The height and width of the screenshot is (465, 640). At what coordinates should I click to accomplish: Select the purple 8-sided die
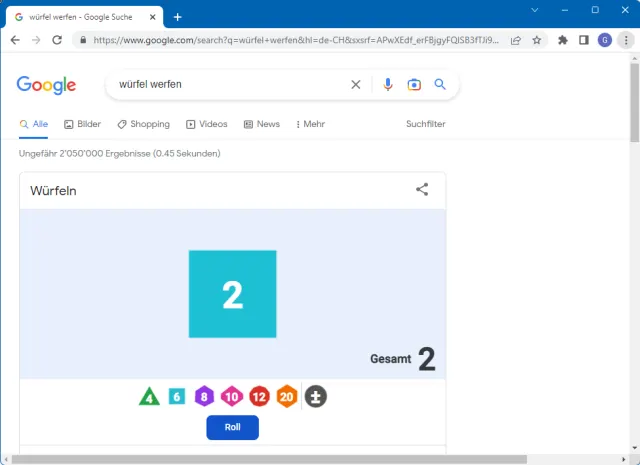(x=204, y=396)
